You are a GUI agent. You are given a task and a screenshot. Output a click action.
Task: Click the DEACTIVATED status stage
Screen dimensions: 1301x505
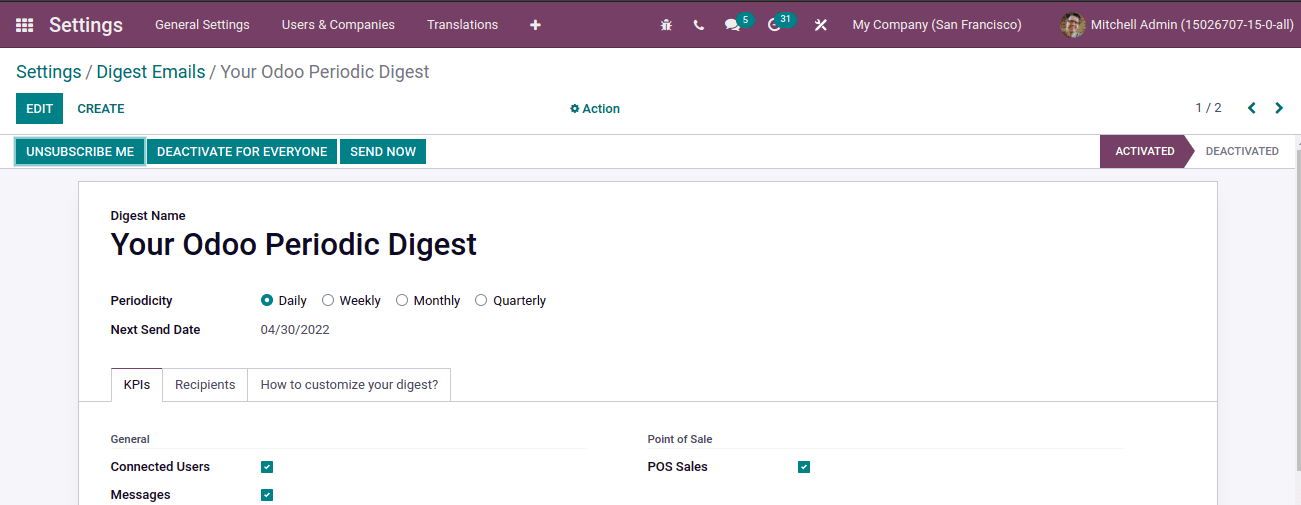pos(1242,152)
